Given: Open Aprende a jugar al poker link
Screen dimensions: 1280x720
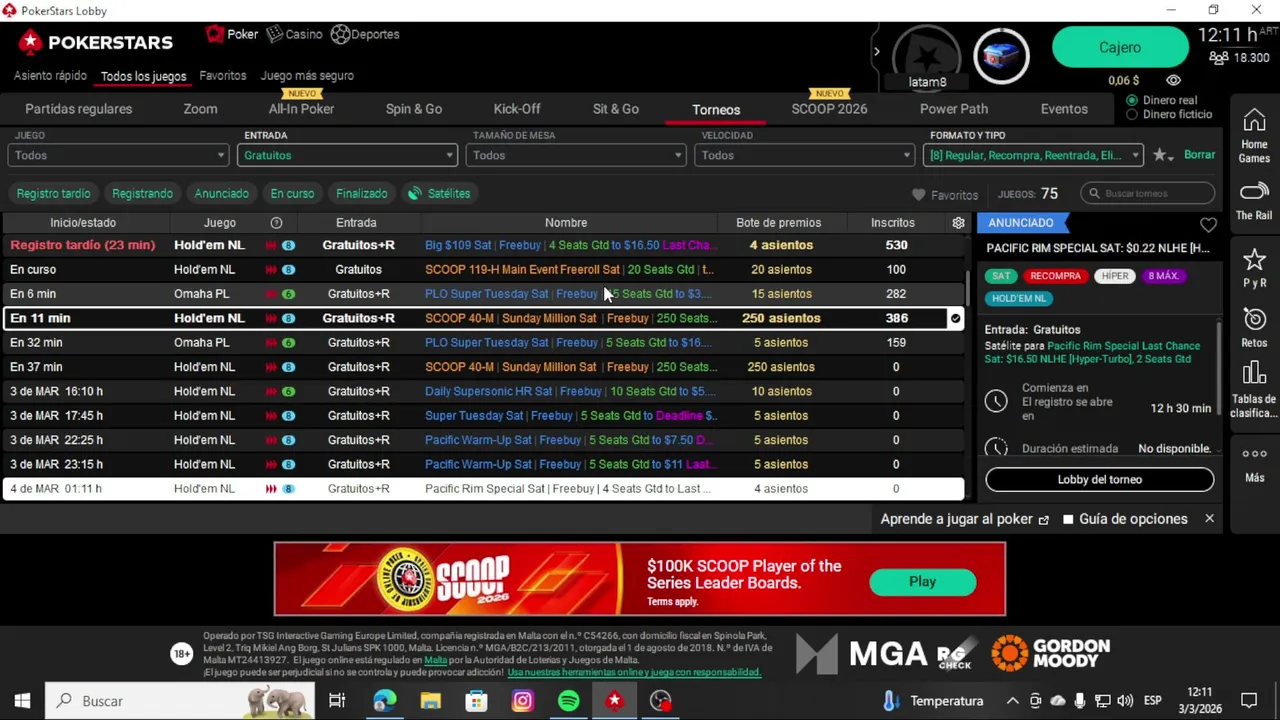Looking at the screenshot, I should [964, 519].
